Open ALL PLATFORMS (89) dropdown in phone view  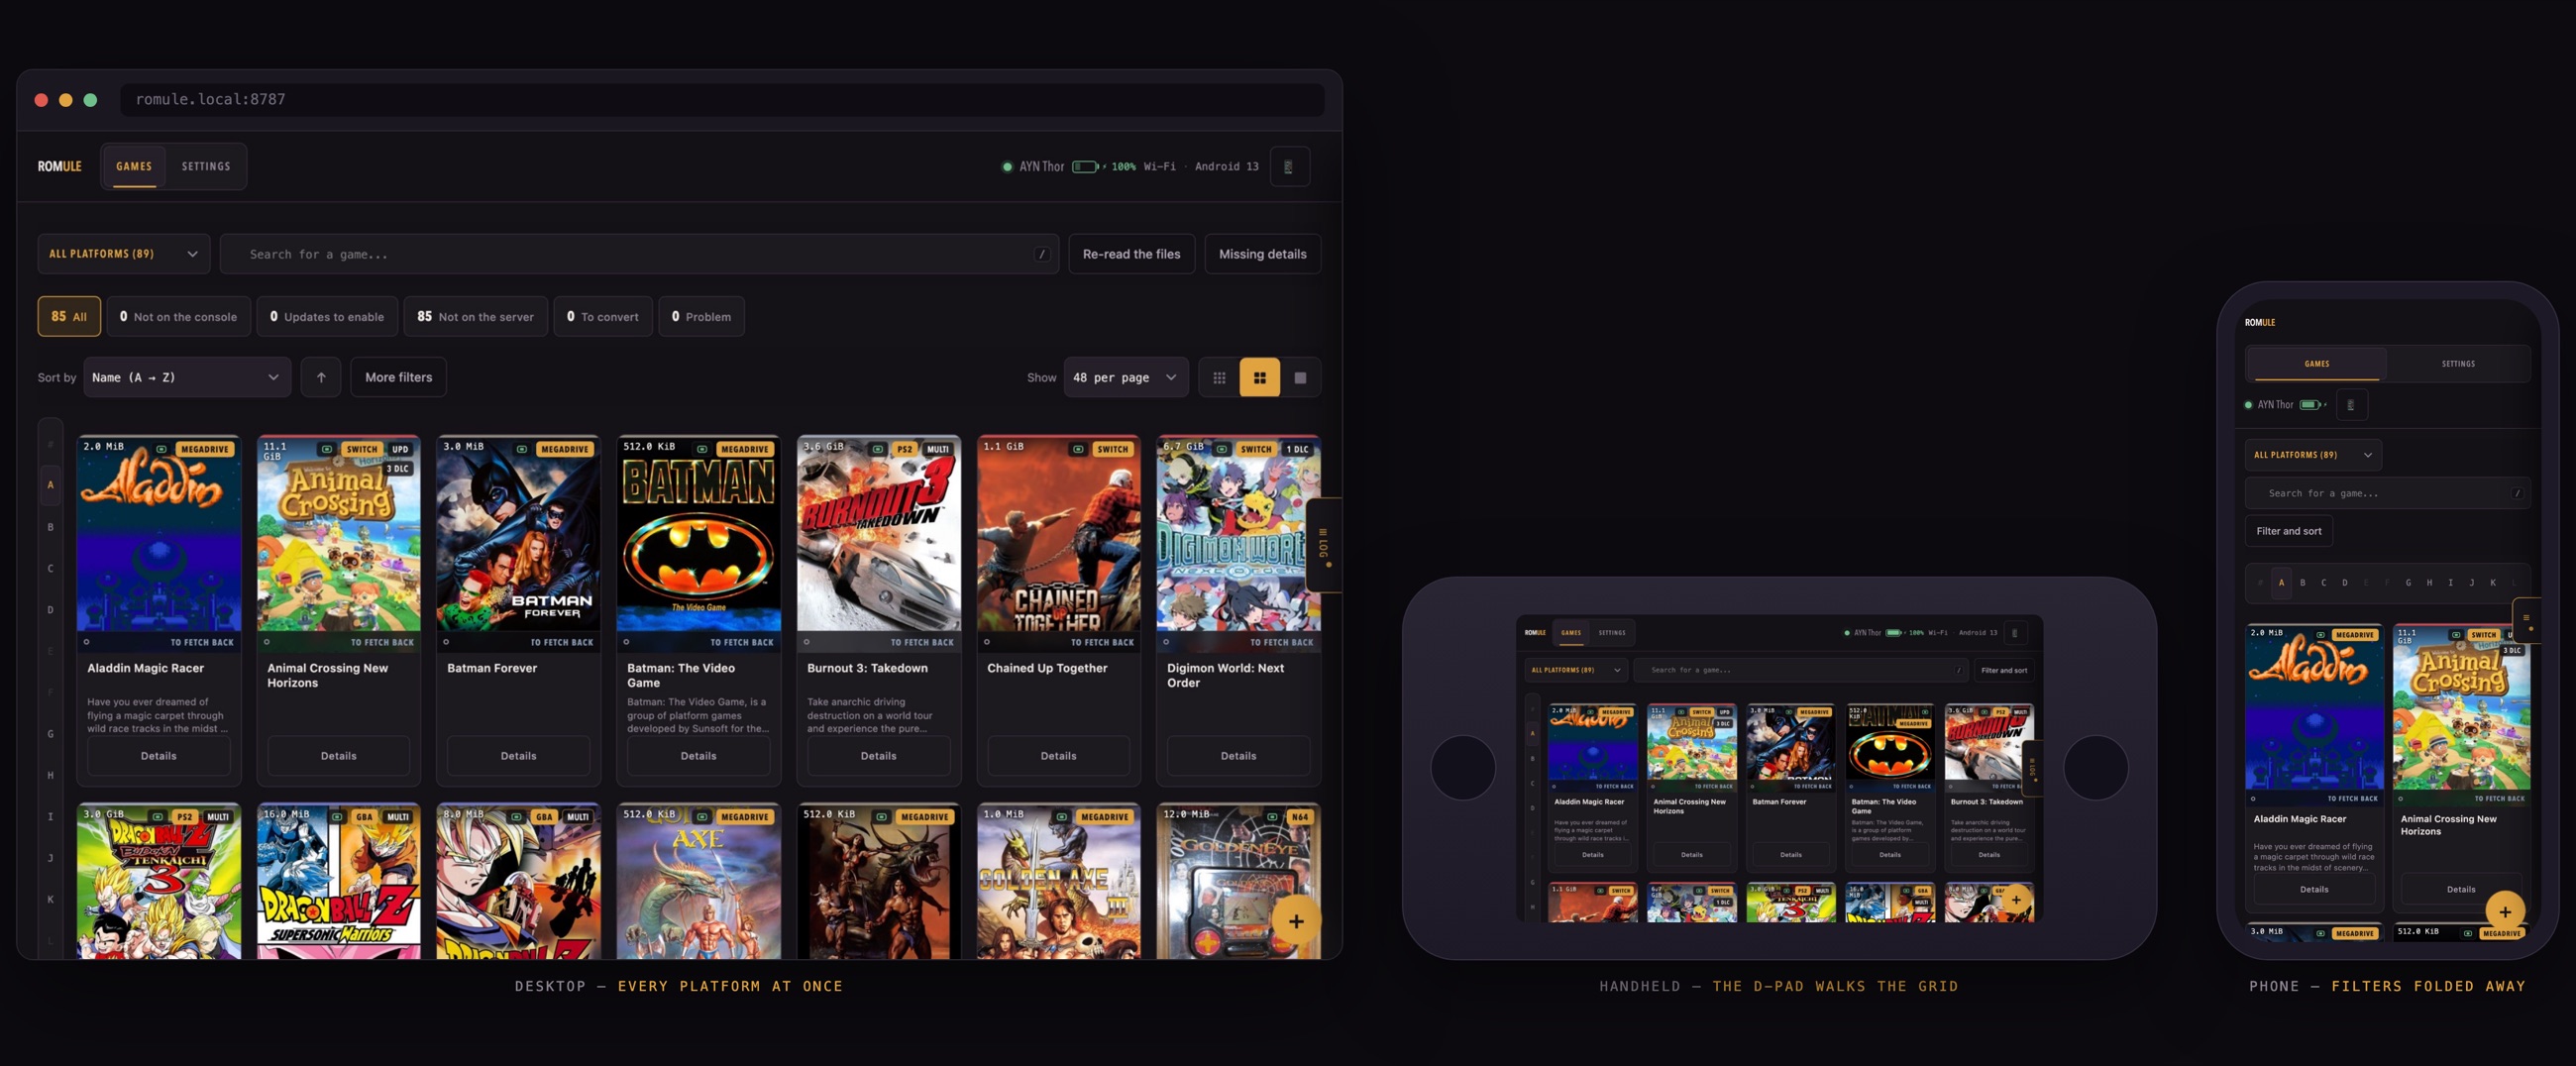coord(2313,455)
